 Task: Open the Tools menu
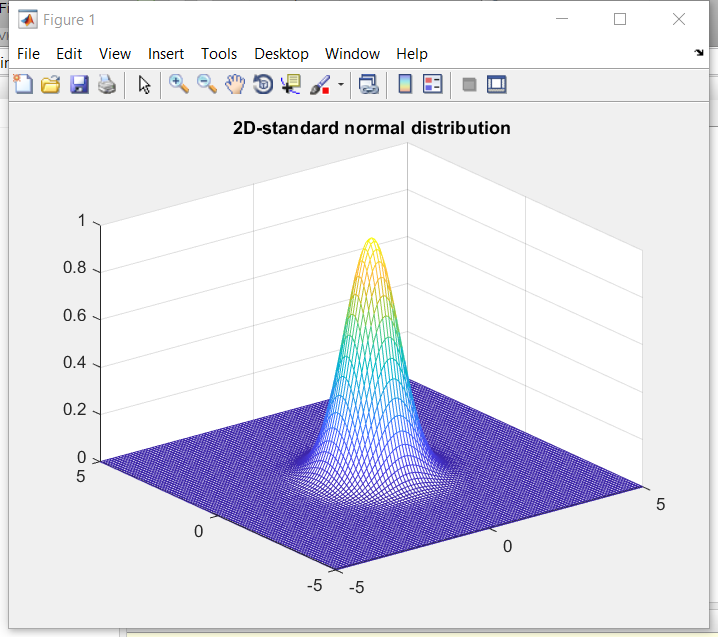219,54
